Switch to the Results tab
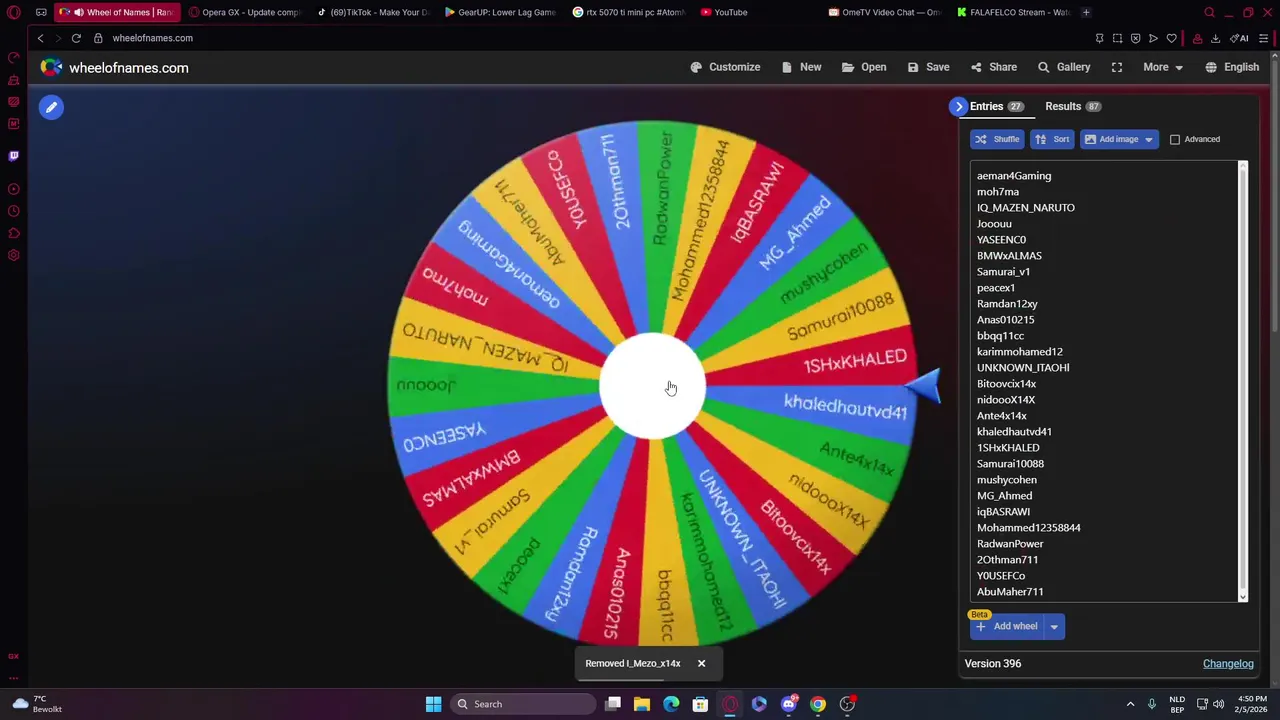1280x720 pixels. [x=1072, y=106]
